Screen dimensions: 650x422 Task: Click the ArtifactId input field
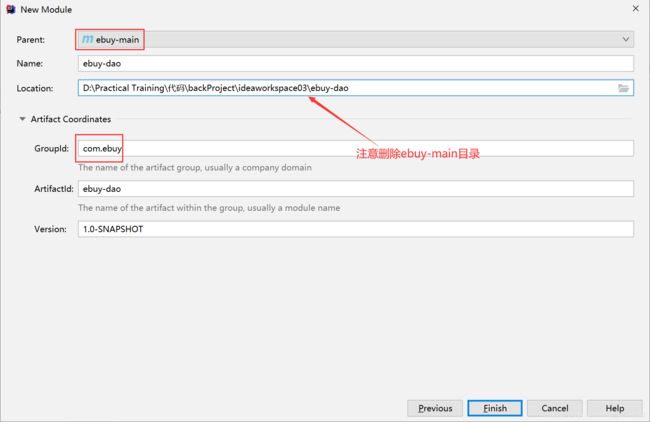coord(356,189)
